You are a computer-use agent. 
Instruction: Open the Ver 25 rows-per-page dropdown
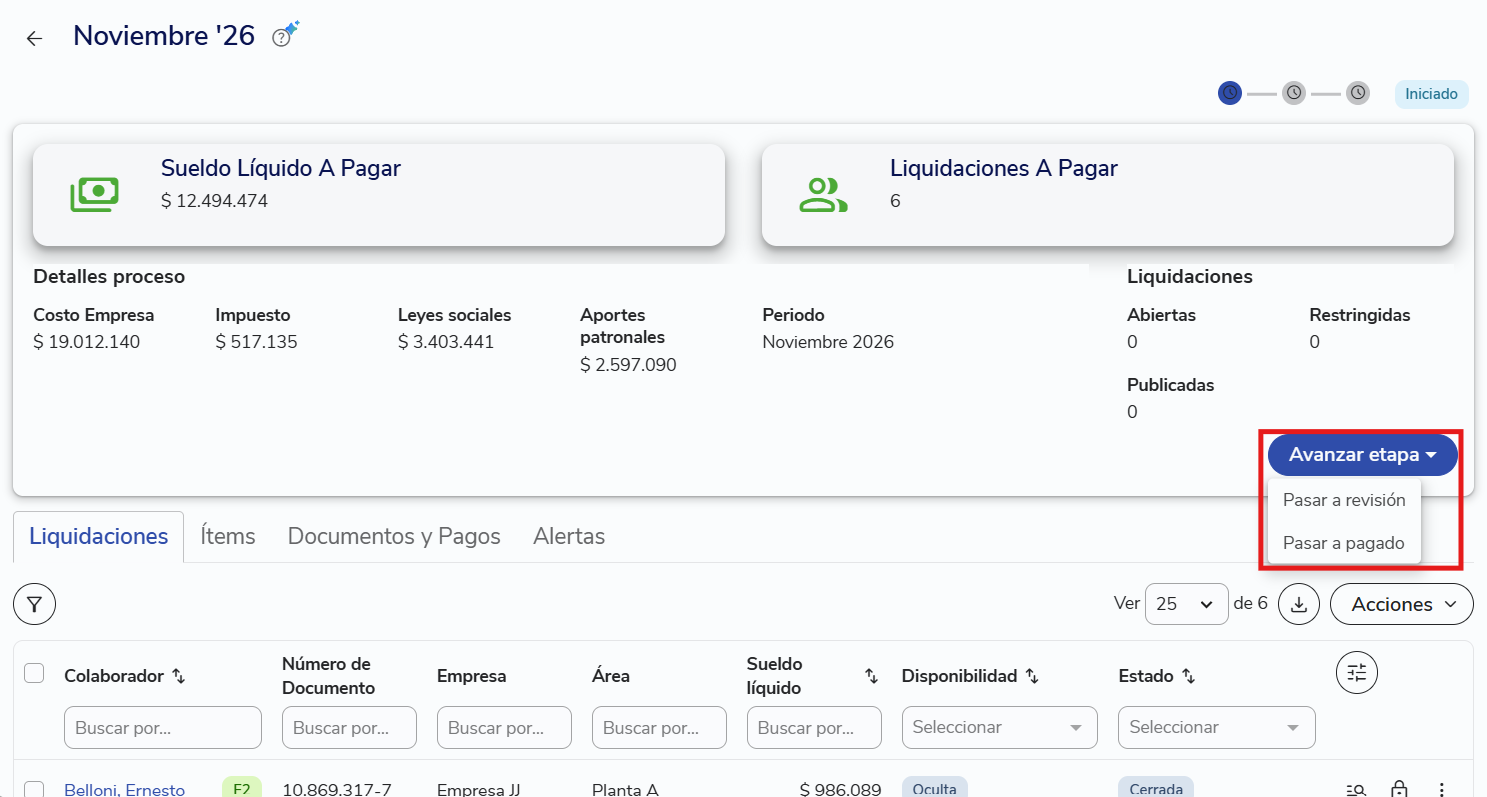coord(1186,604)
